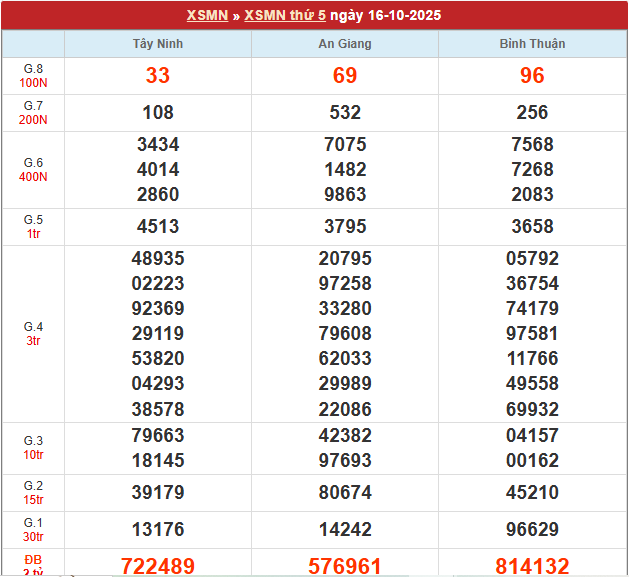The height and width of the screenshot is (577, 629).
Task: Select the An Giang column header
Action: click(x=345, y=44)
